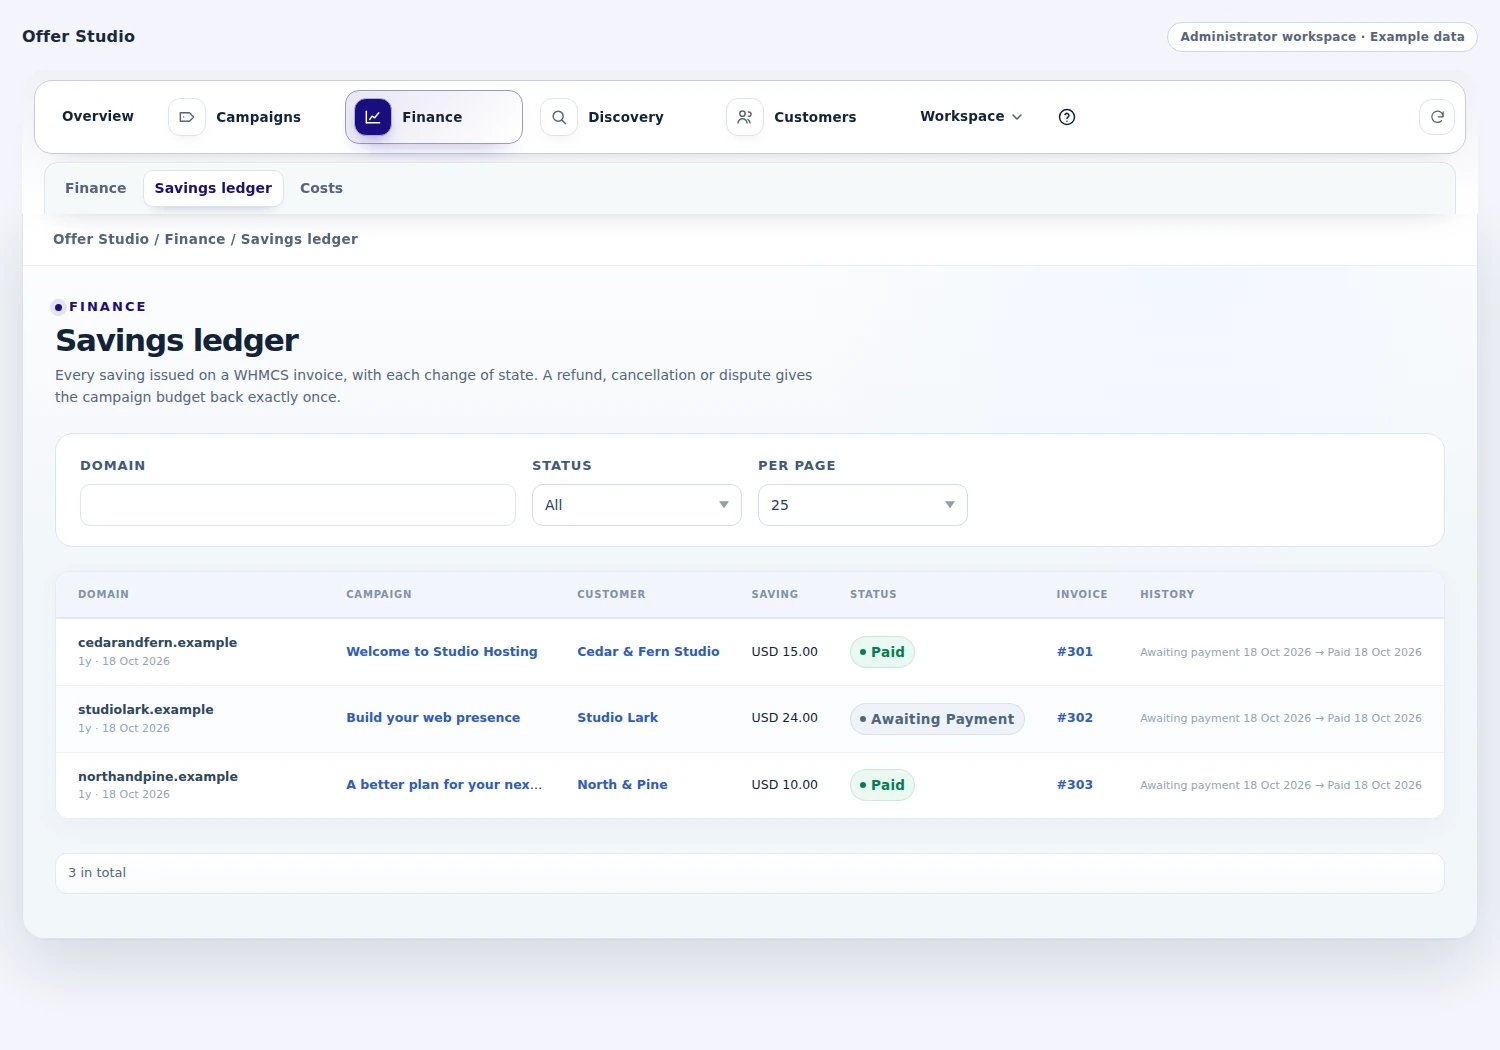Open Welcome to Studio Hosting campaign link
The height and width of the screenshot is (1050, 1500).
pos(442,652)
